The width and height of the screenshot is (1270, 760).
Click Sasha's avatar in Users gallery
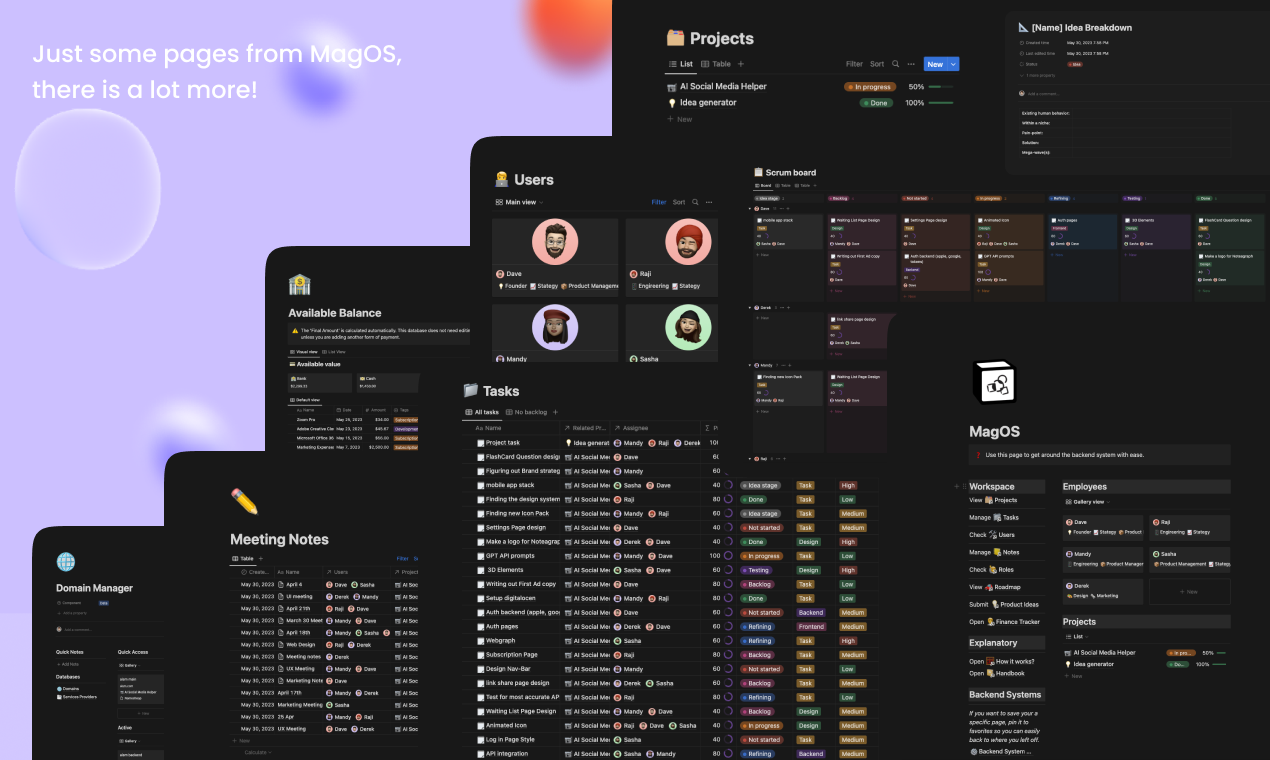pyautogui.click(x=689, y=328)
